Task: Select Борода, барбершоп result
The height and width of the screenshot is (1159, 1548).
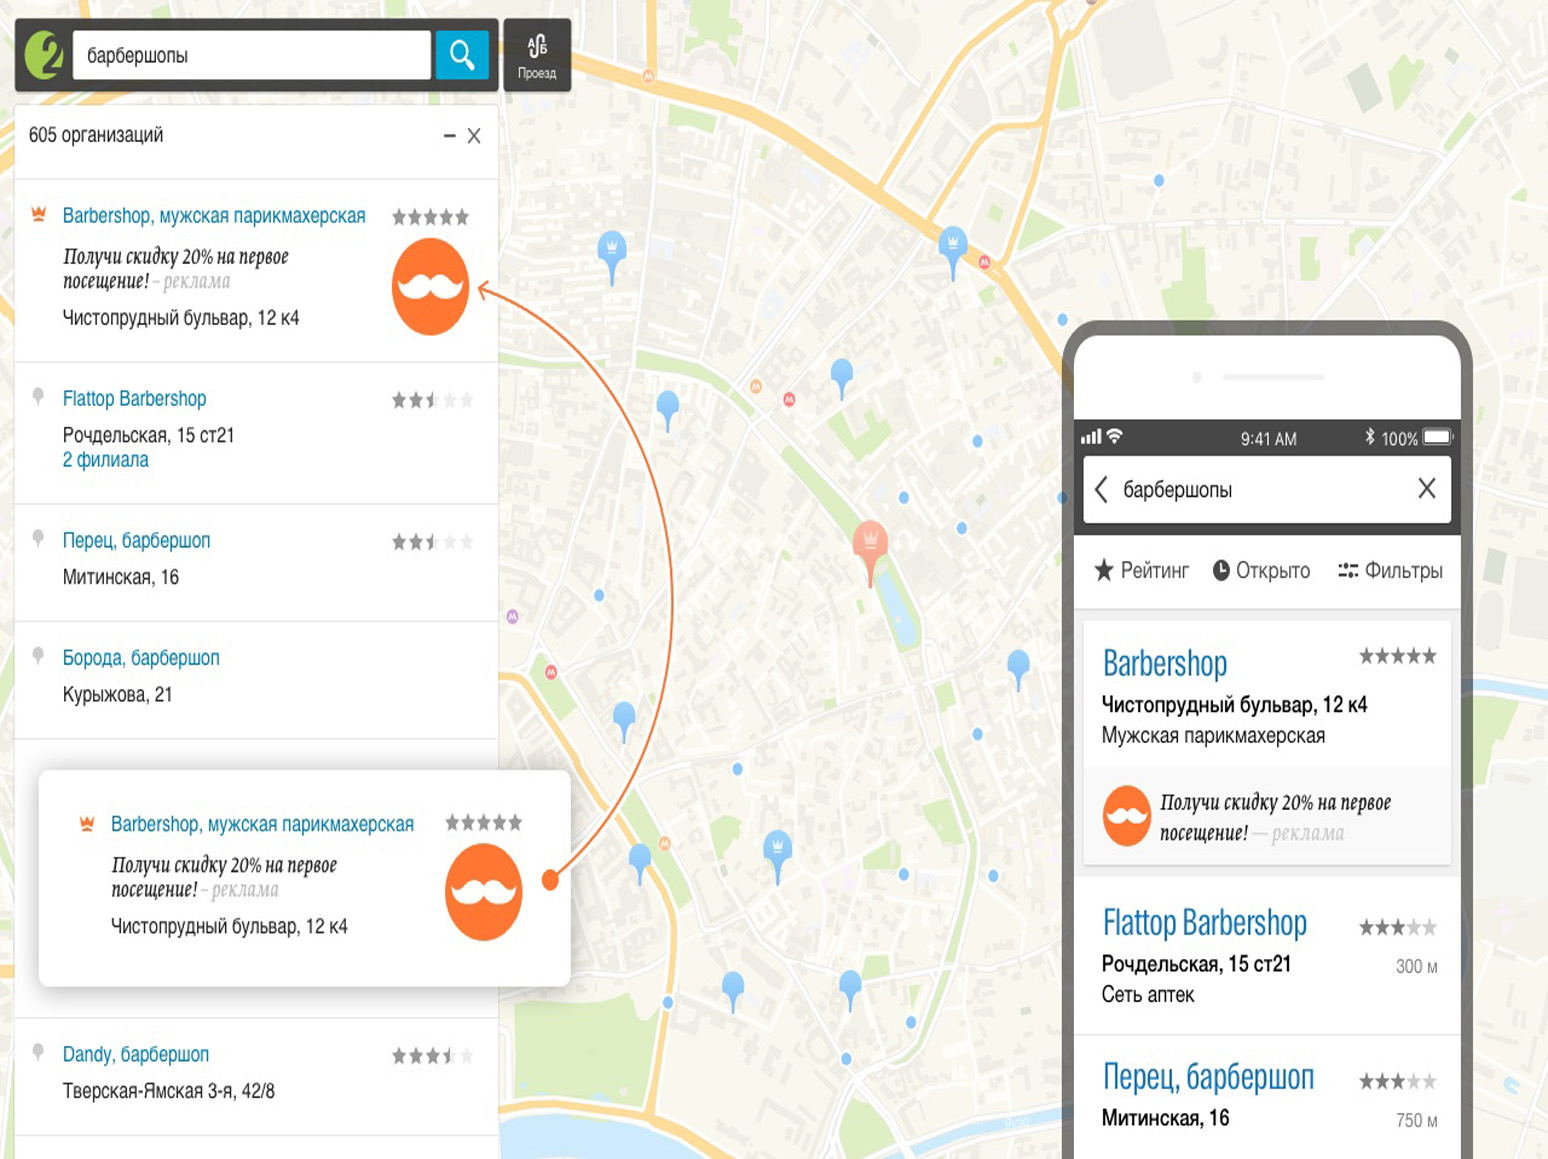Action: coord(141,658)
